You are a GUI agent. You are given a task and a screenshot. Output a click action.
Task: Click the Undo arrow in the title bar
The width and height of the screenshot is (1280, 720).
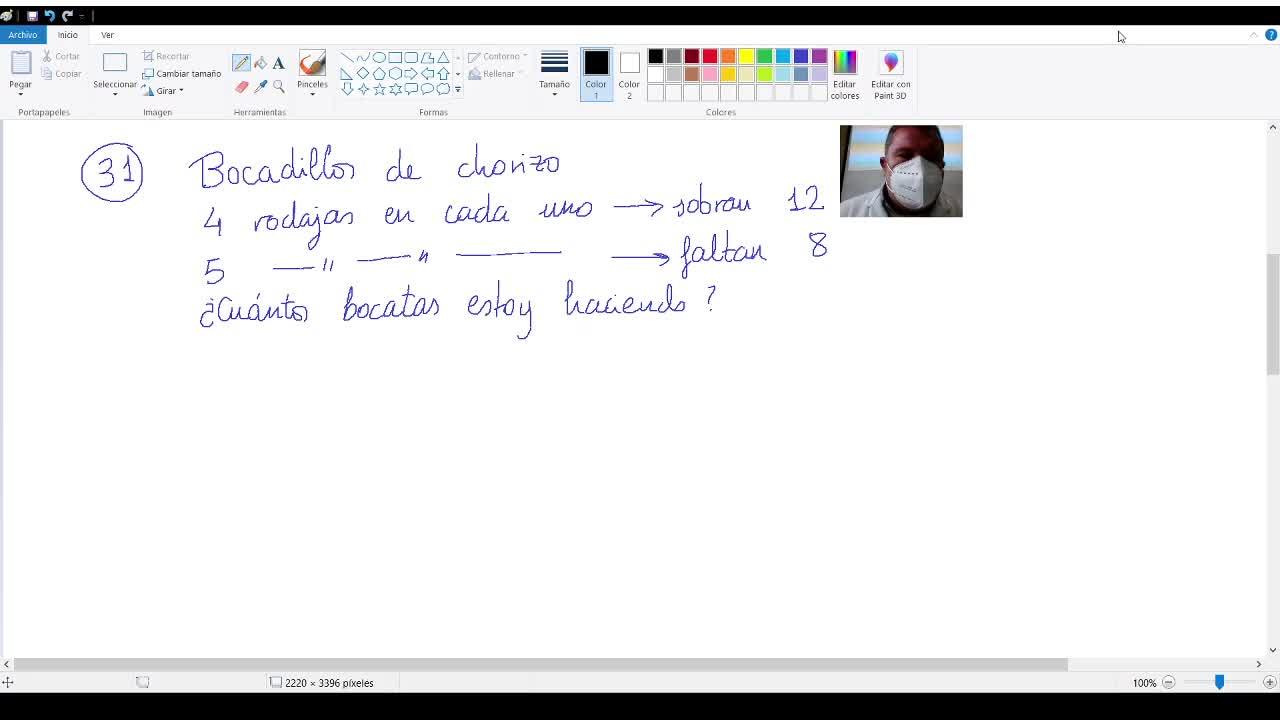tap(49, 16)
